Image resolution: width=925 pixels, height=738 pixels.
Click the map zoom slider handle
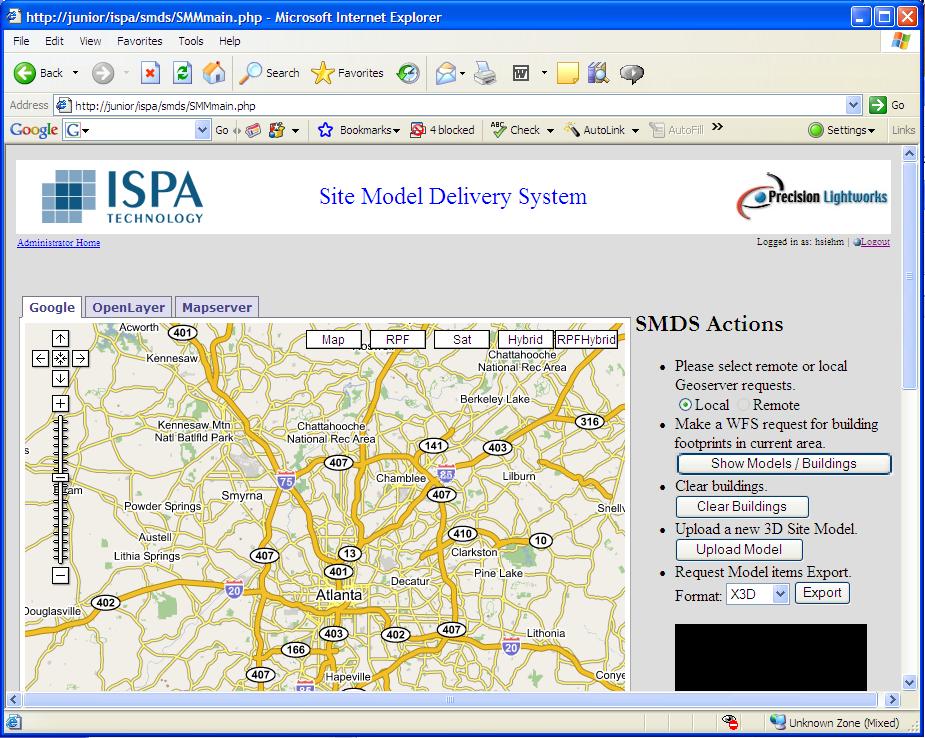(x=60, y=477)
